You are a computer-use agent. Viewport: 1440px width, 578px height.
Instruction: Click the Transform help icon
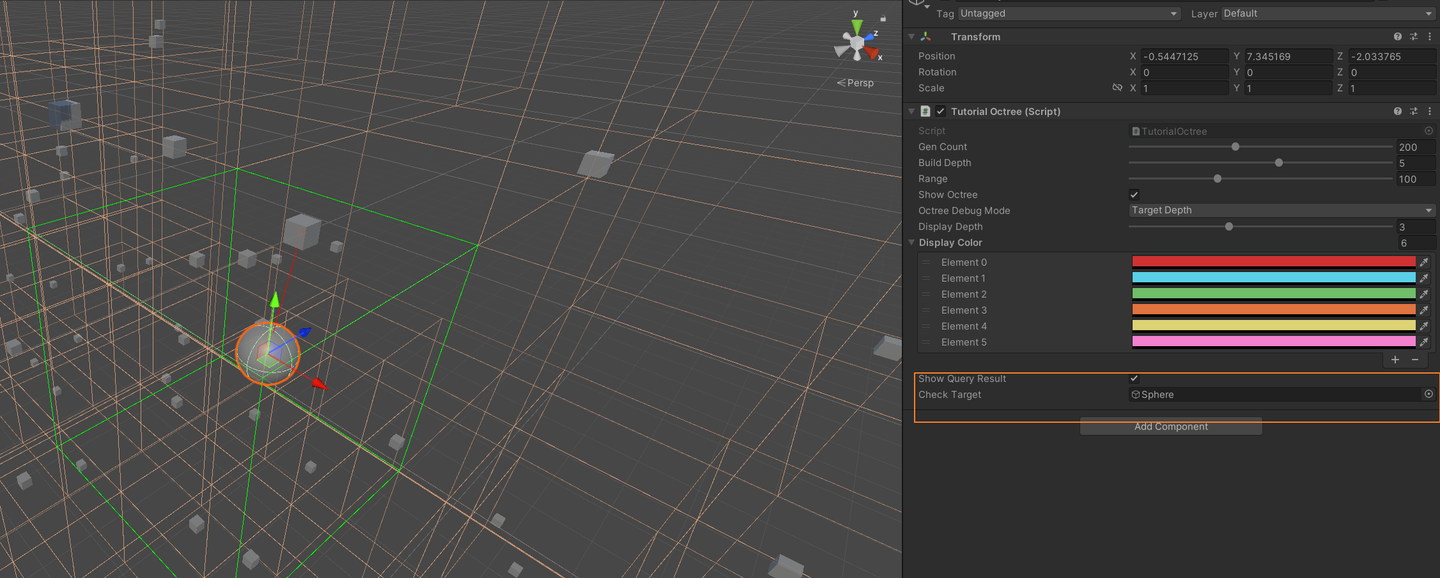[x=1397, y=36]
